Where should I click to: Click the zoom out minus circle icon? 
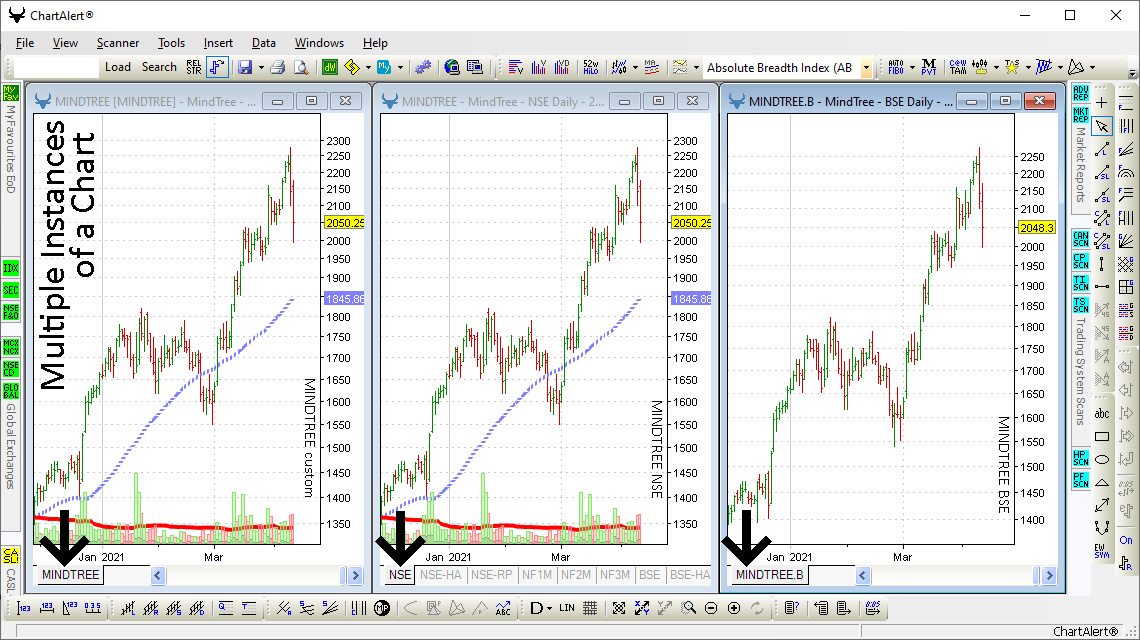coord(711,608)
